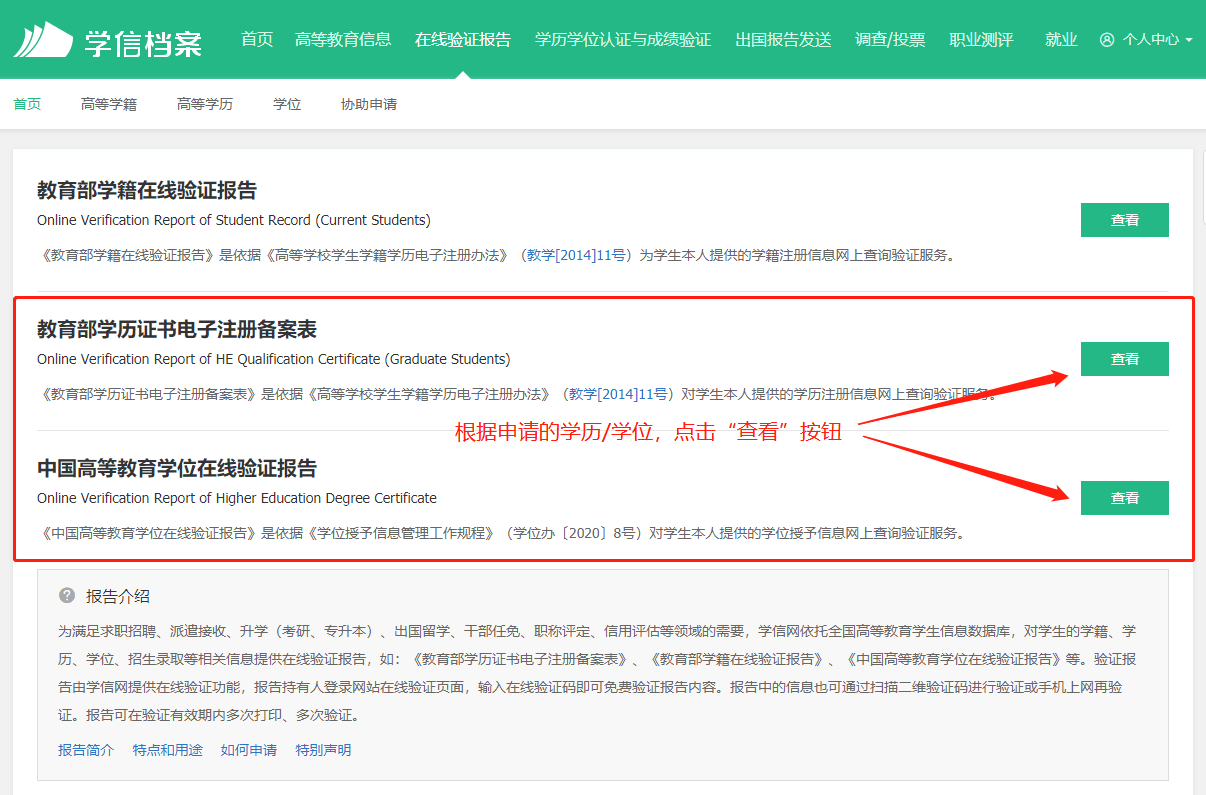1206x795 pixels.
Task: Select the 学位 tab
Action: tap(287, 103)
